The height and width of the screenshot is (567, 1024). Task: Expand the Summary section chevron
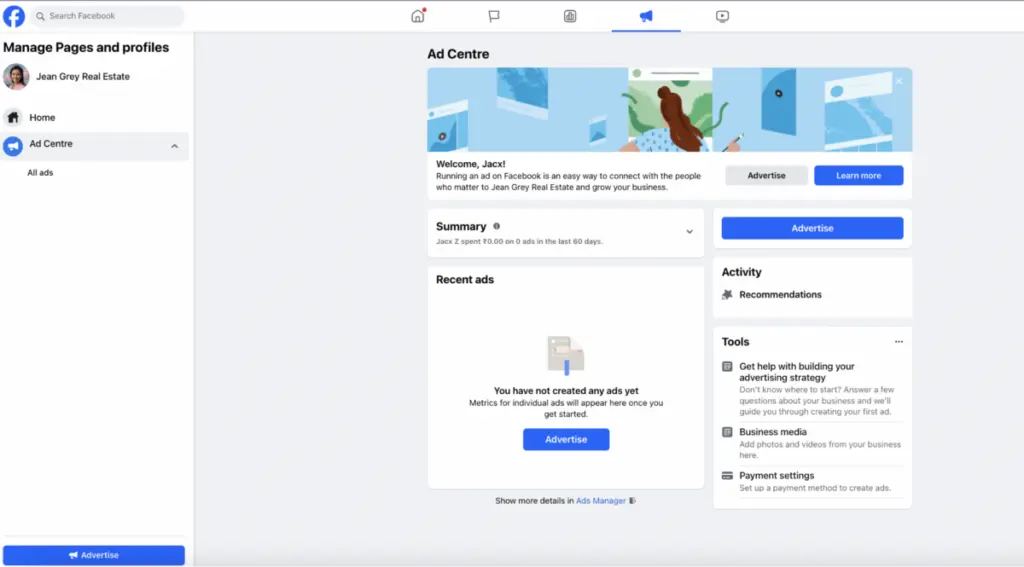[x=689, y=232]
